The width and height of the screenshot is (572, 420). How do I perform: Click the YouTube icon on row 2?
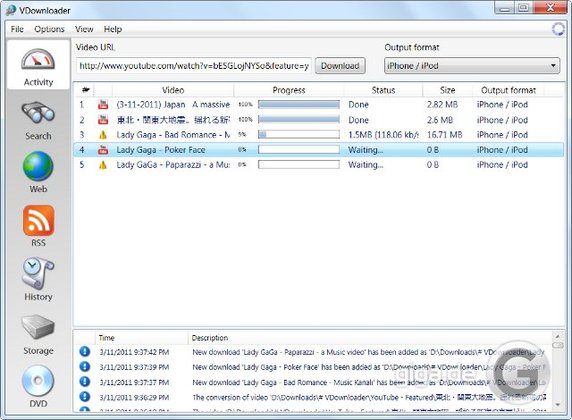point(103,120)
